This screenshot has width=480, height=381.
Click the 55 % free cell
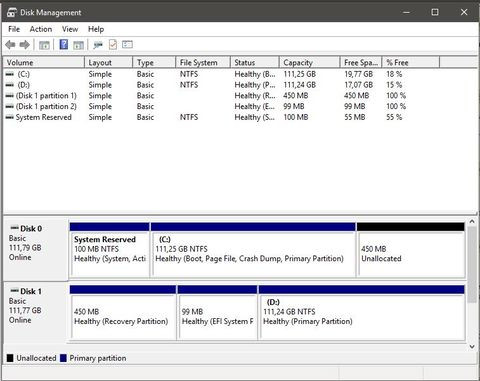click(x=394, y=117)
